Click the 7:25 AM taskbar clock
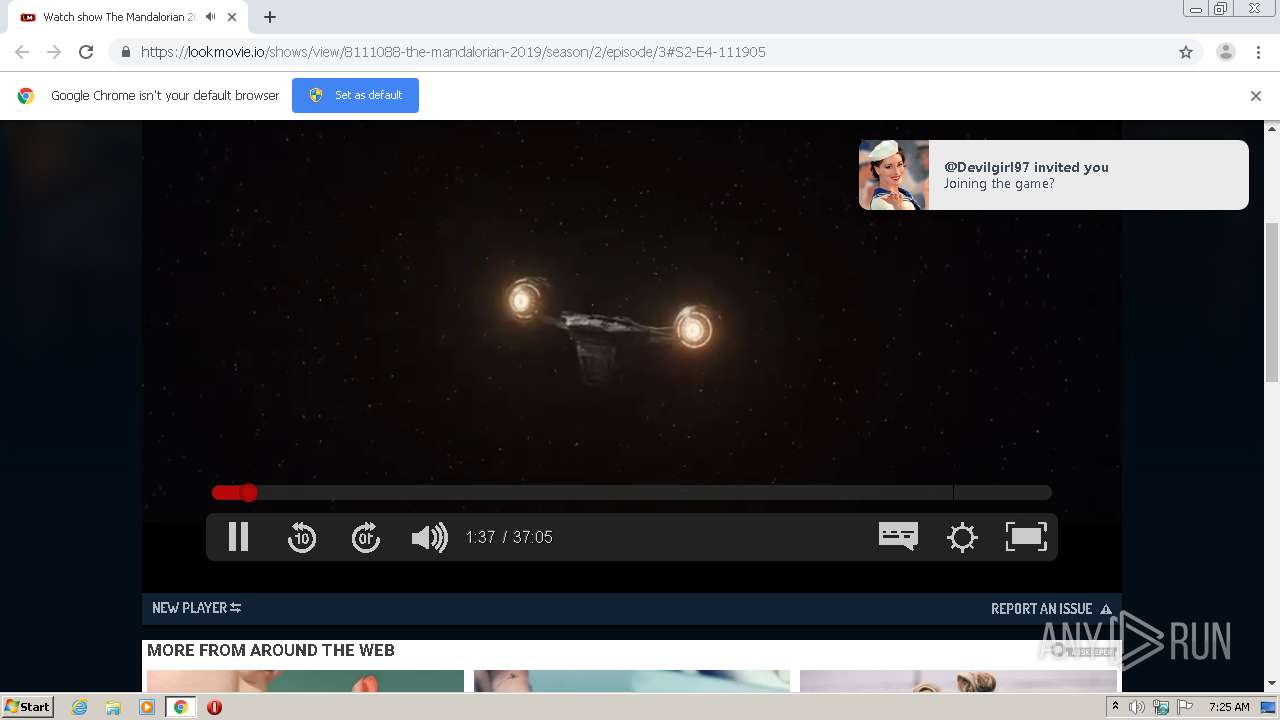This screenshot has height=720, width=1280. click(x=1229, y=707)
